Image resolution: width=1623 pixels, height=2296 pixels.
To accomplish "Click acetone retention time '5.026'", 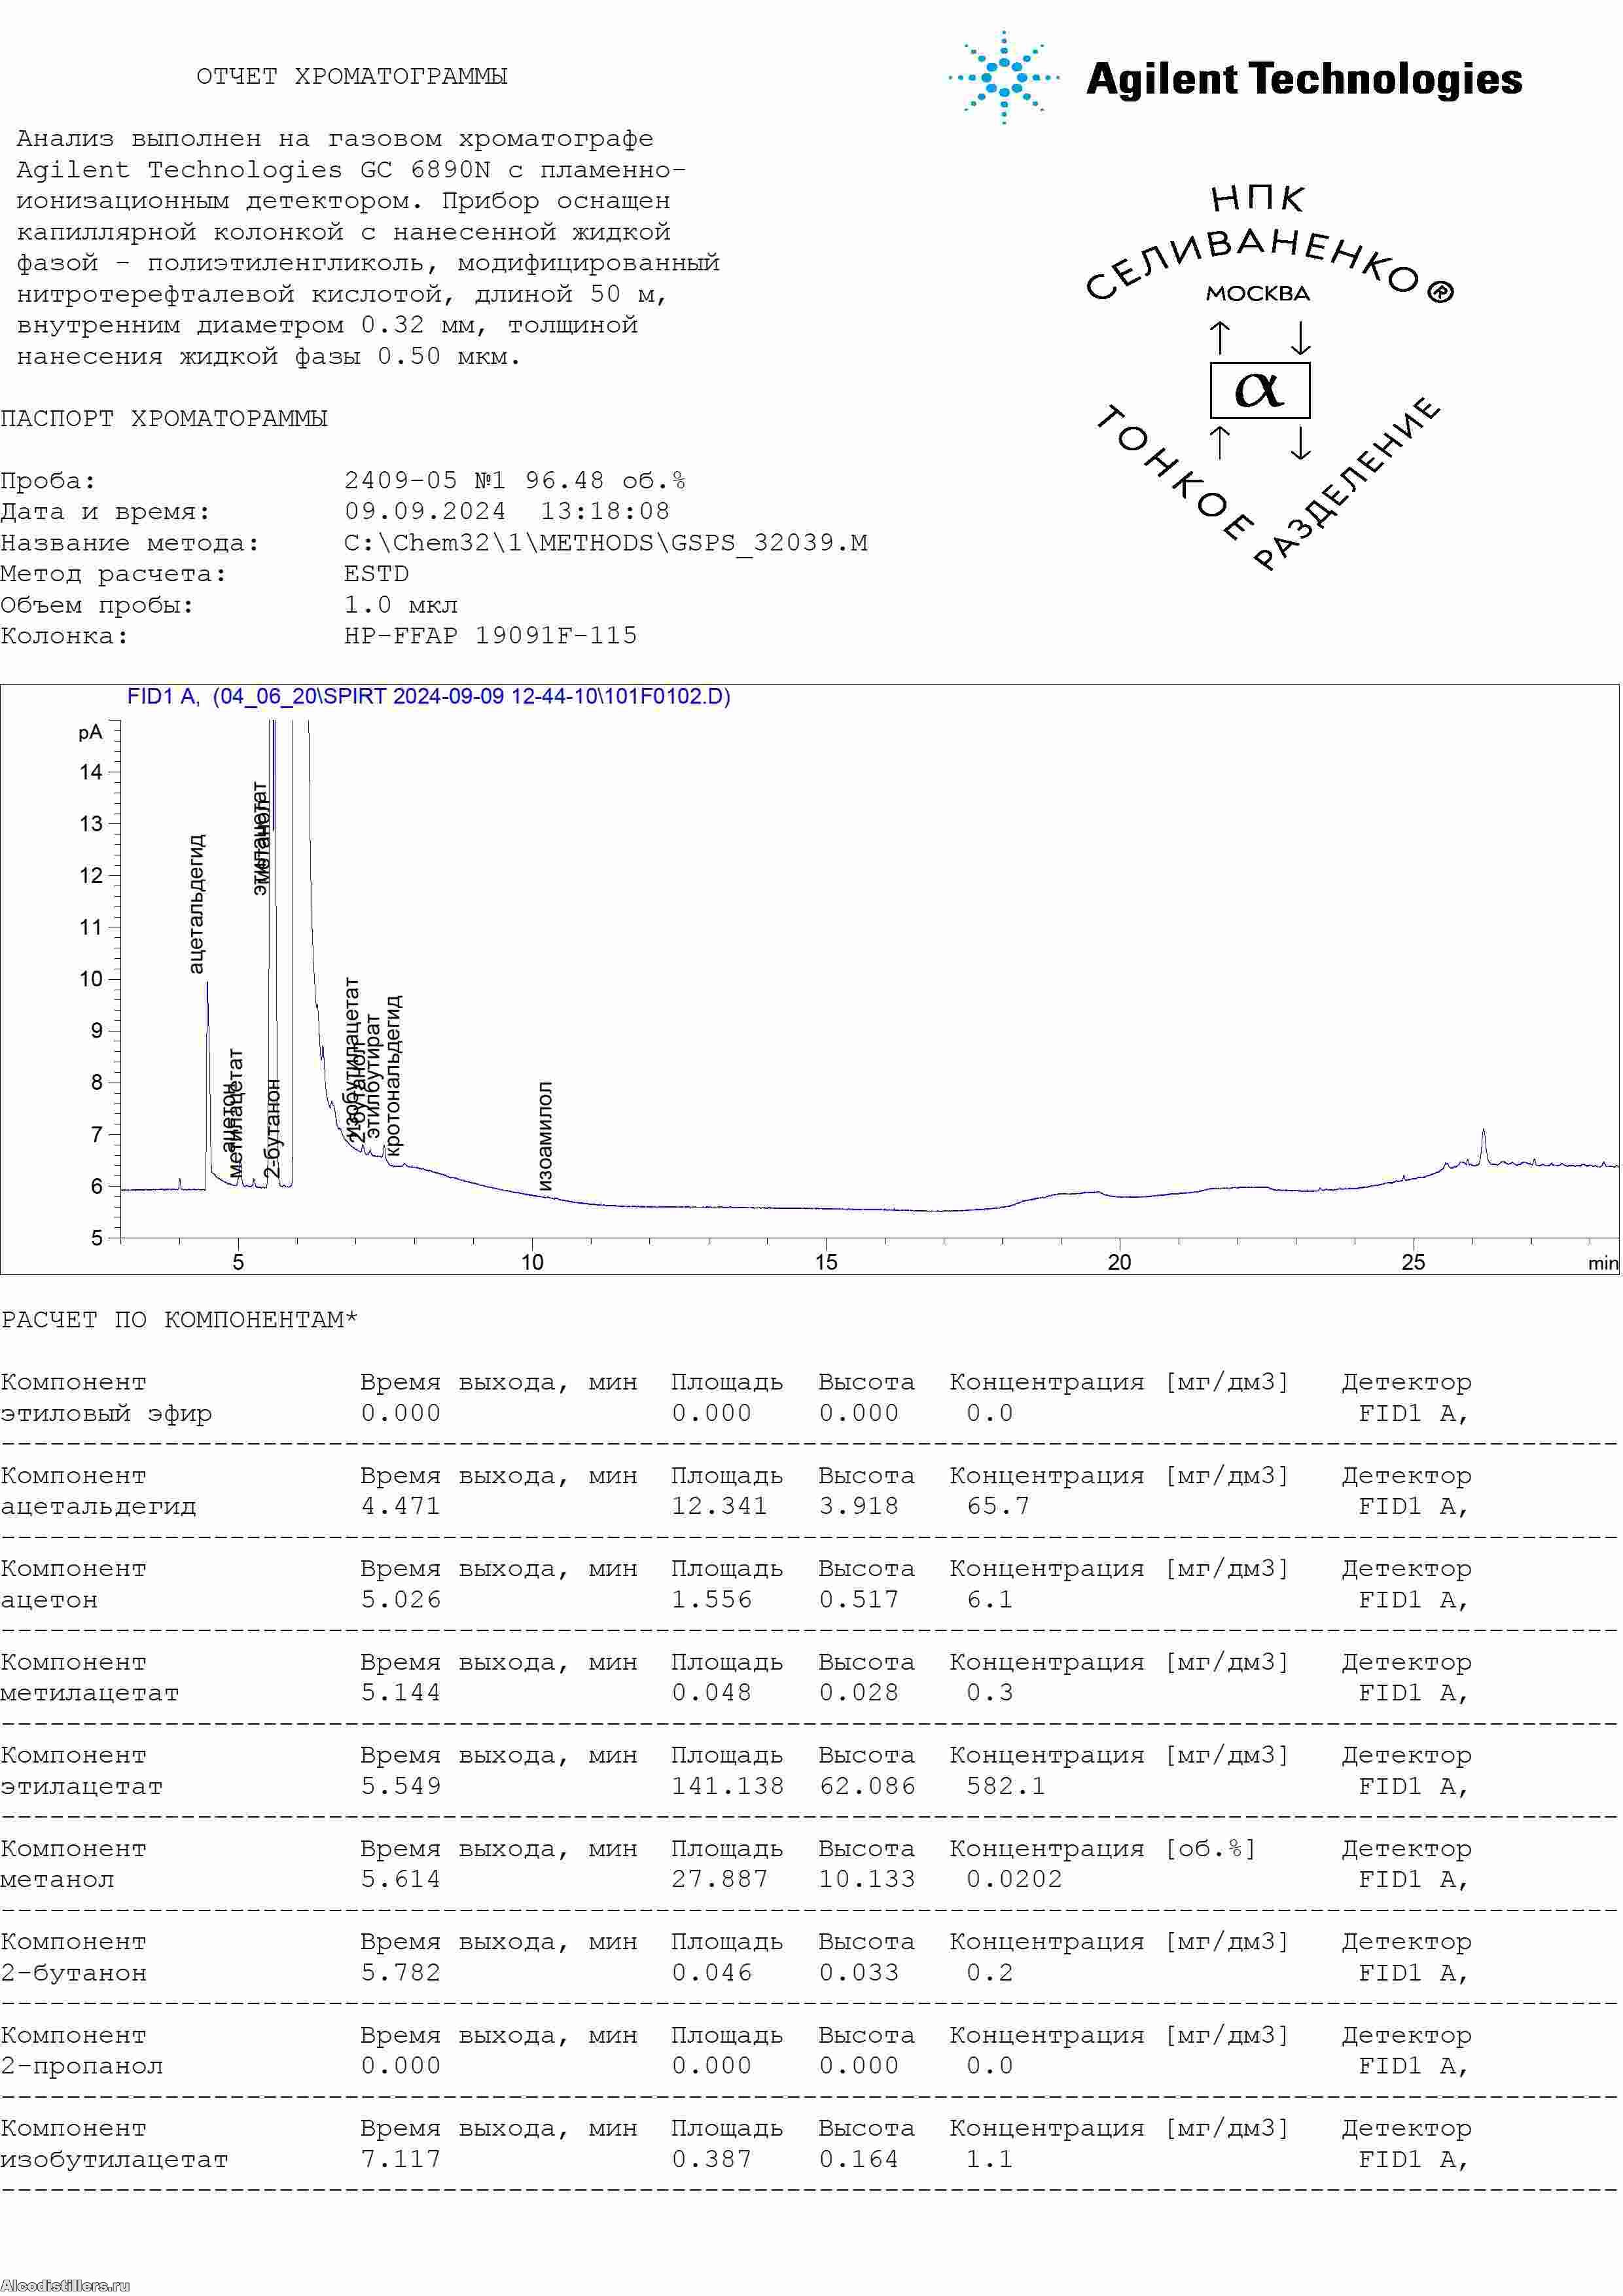I will [401, 1600].
